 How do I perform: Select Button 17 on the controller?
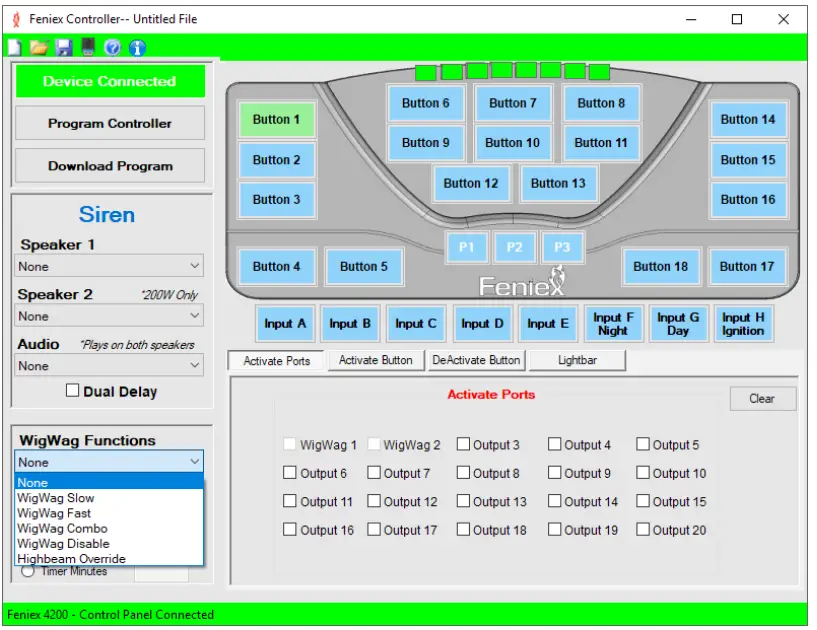(x=747, y=267)
